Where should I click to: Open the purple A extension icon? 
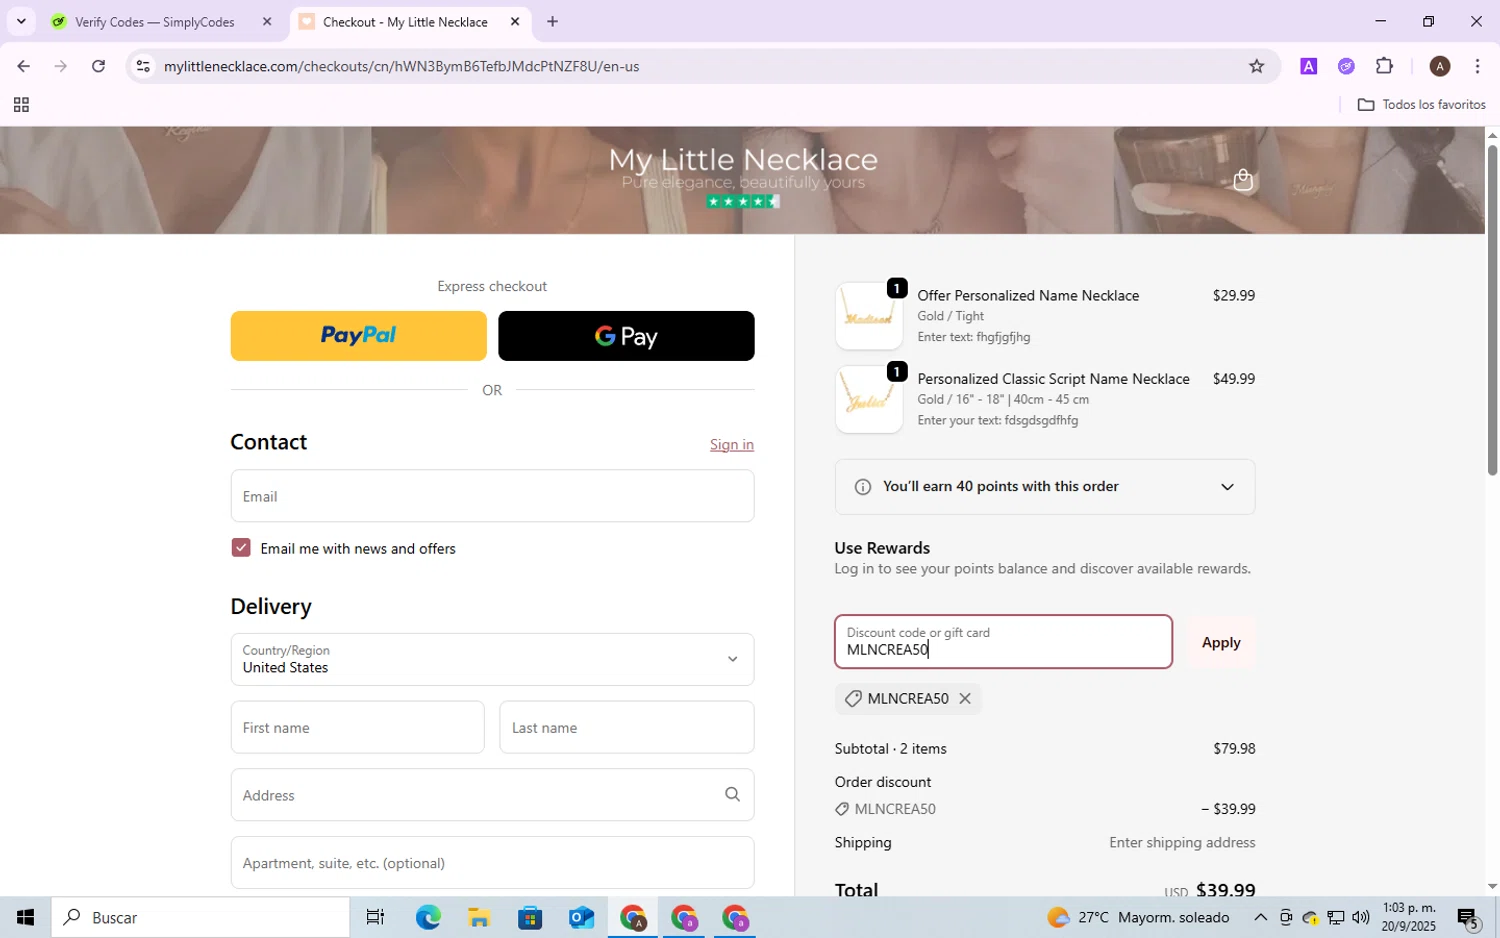[1308, 66]
